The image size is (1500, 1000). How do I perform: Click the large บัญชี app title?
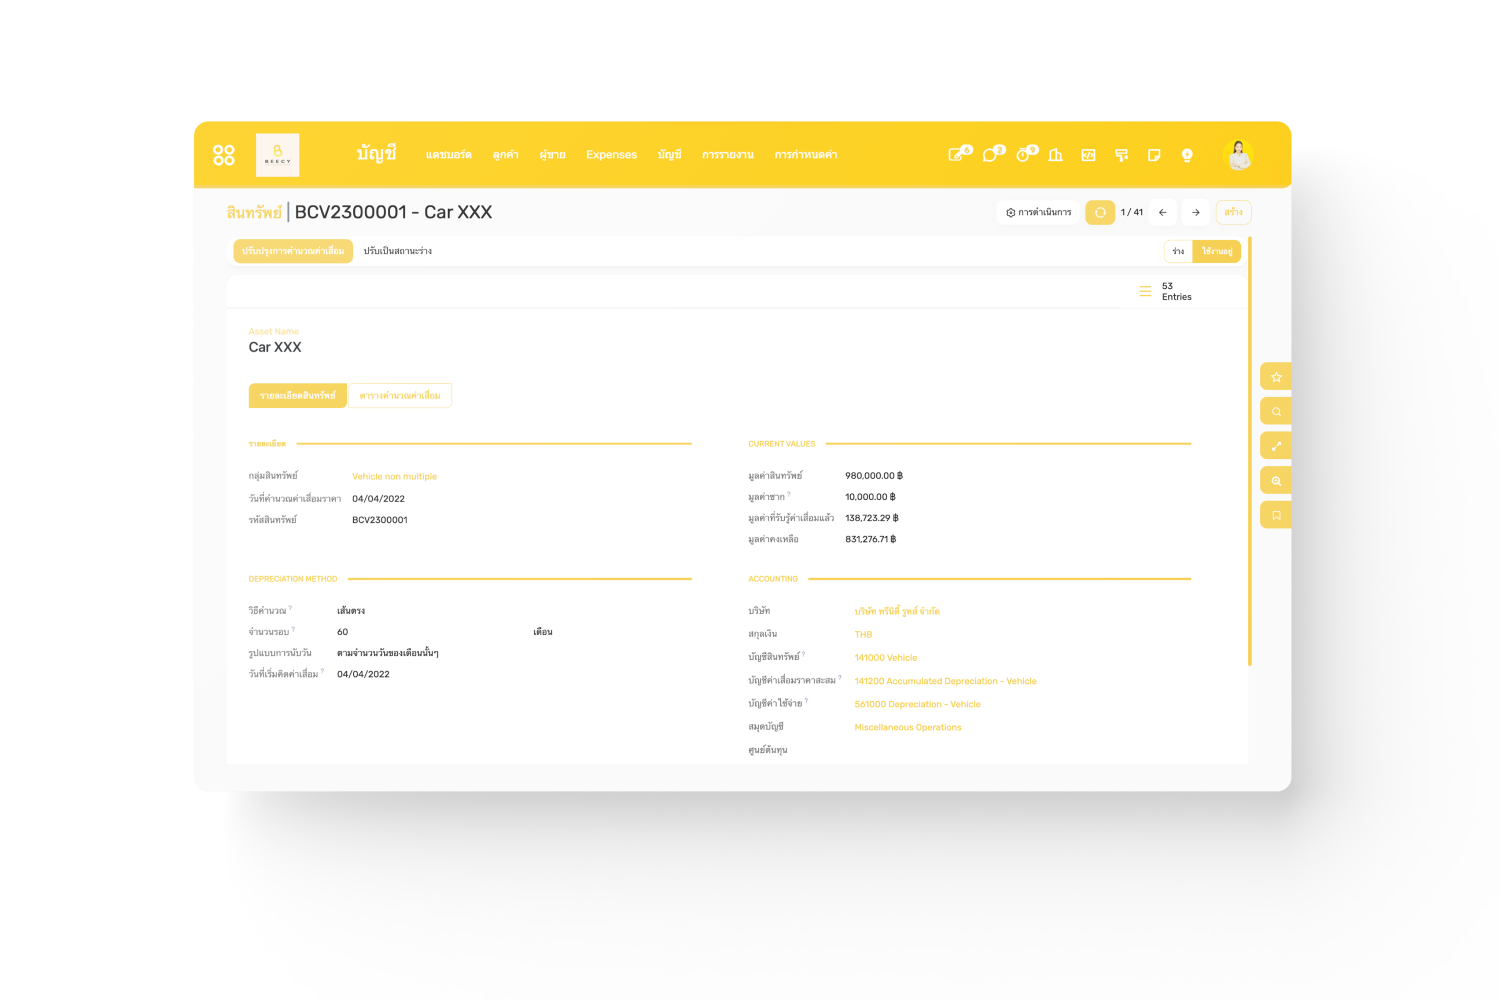(x=376, y=153)
